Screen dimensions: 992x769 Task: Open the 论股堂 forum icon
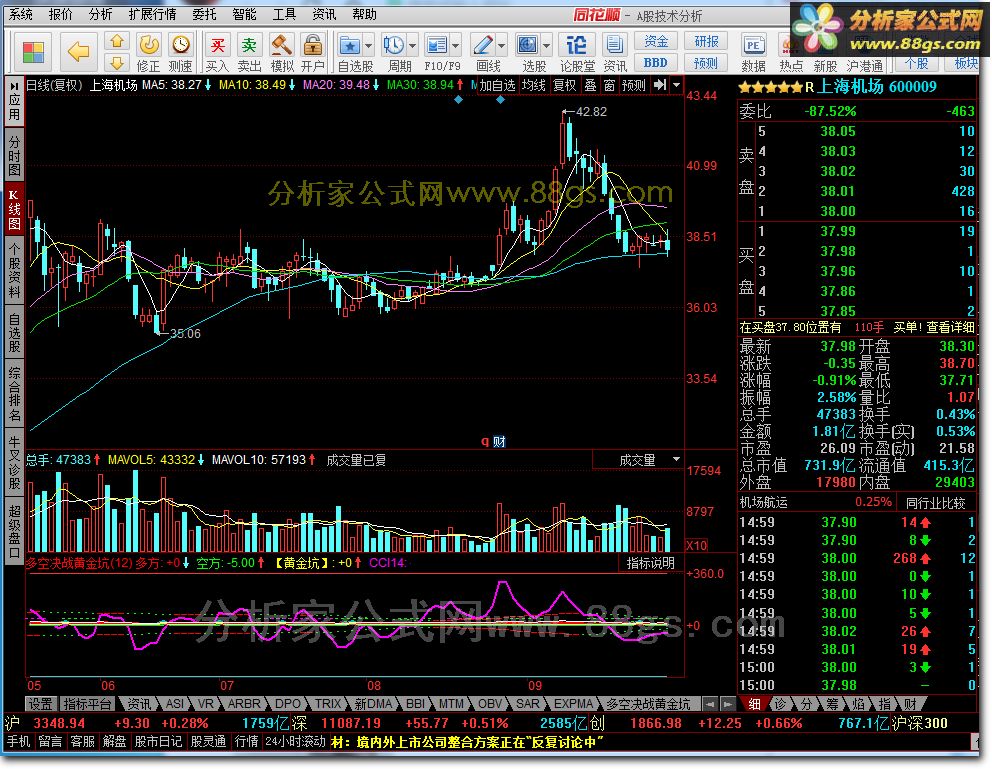pyautogui.click(x=576, y=45)
